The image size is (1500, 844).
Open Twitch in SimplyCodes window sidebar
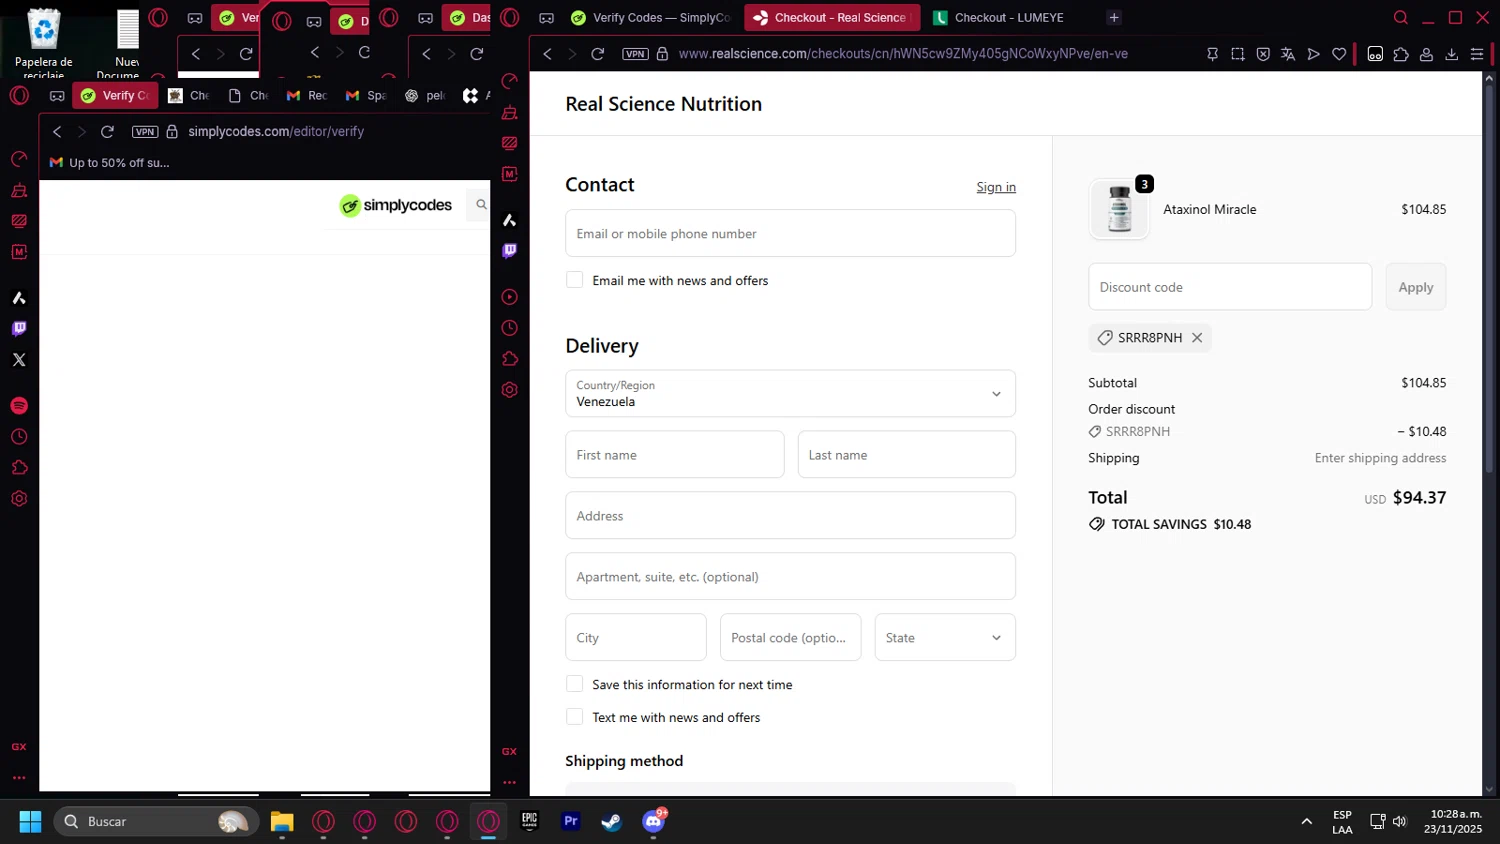click(x=19, y=329)
